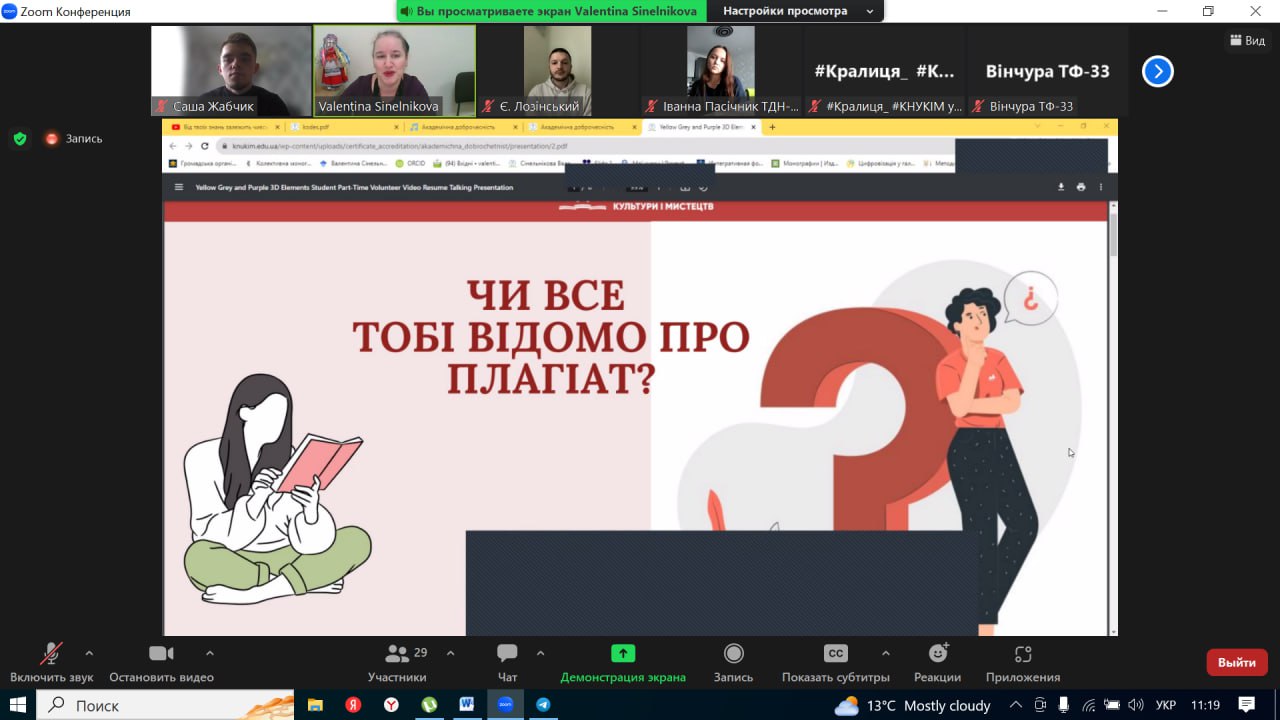
Task: Leave meeting with the Выйти button
Action: [1237, 662]
